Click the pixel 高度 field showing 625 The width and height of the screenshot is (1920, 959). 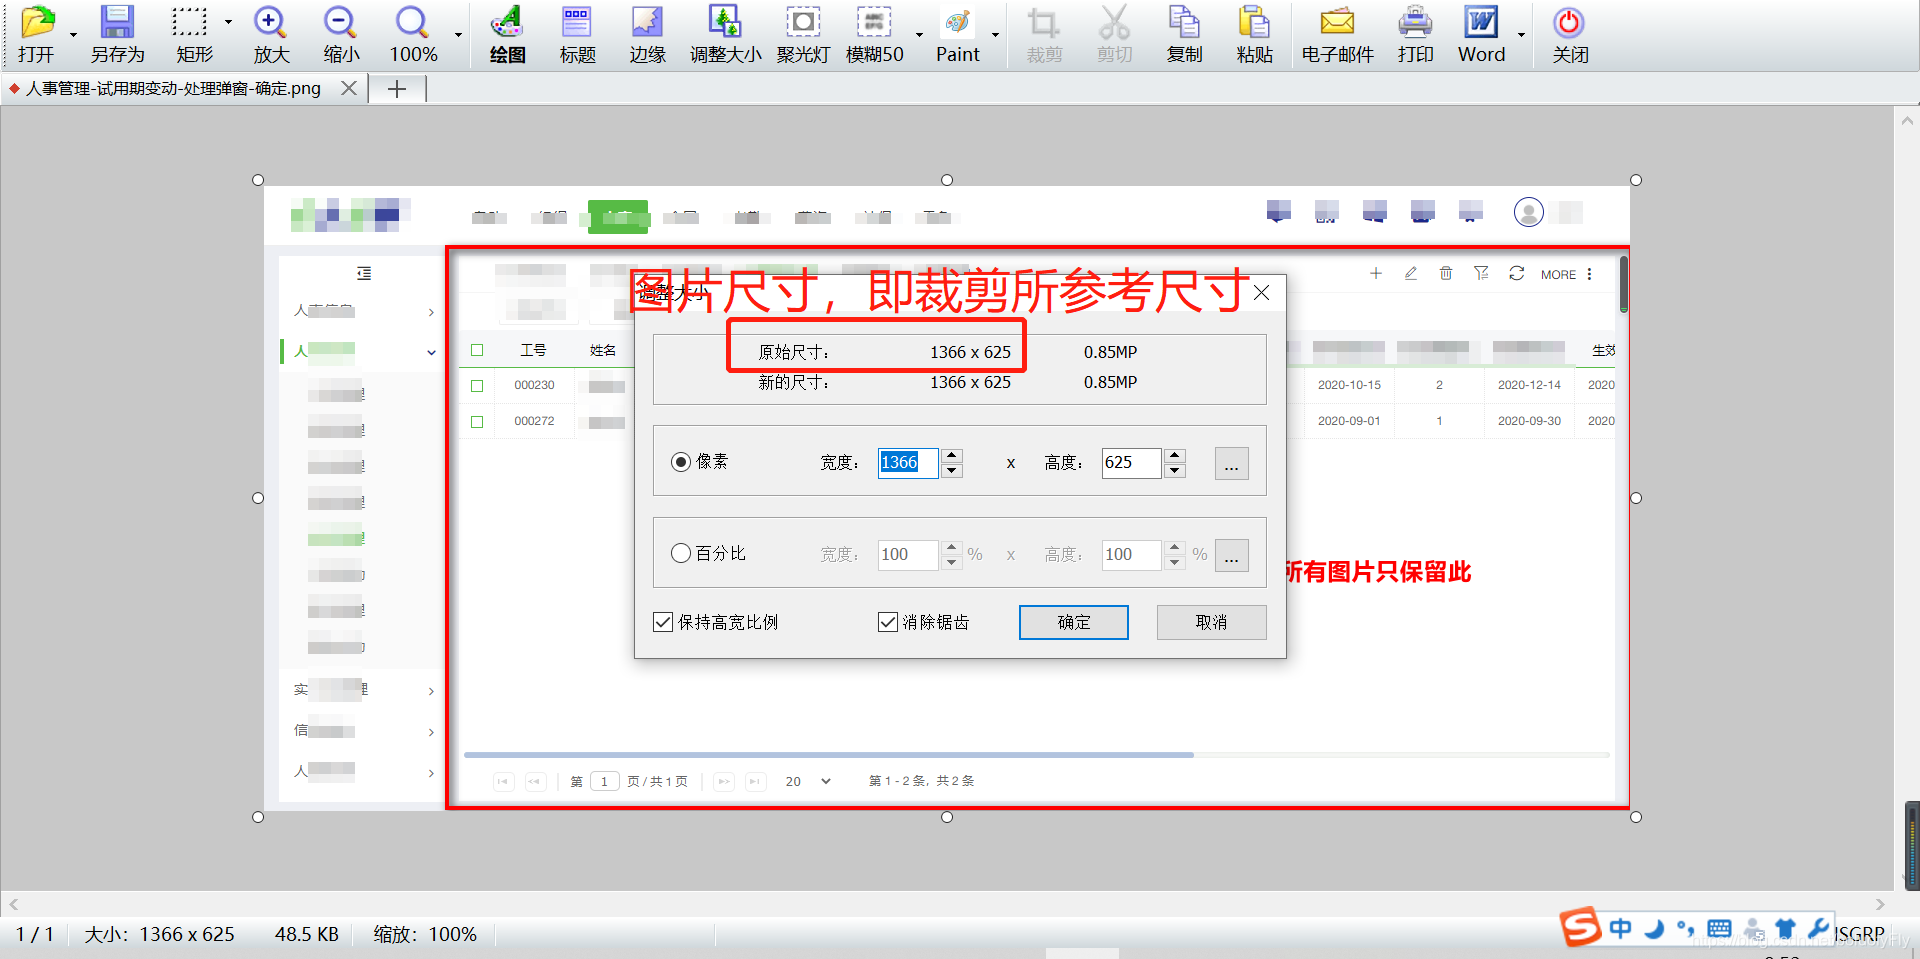tap(1132, 463)
